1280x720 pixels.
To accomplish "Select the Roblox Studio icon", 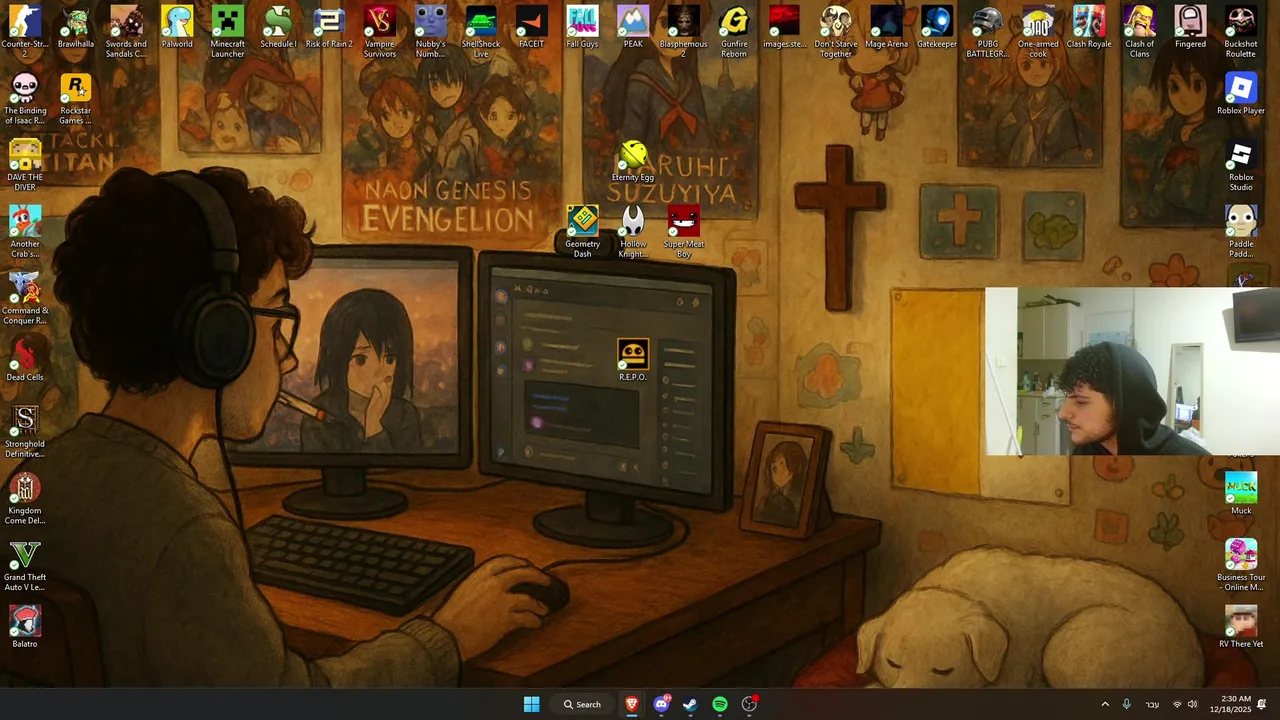I will [1241, 165].
